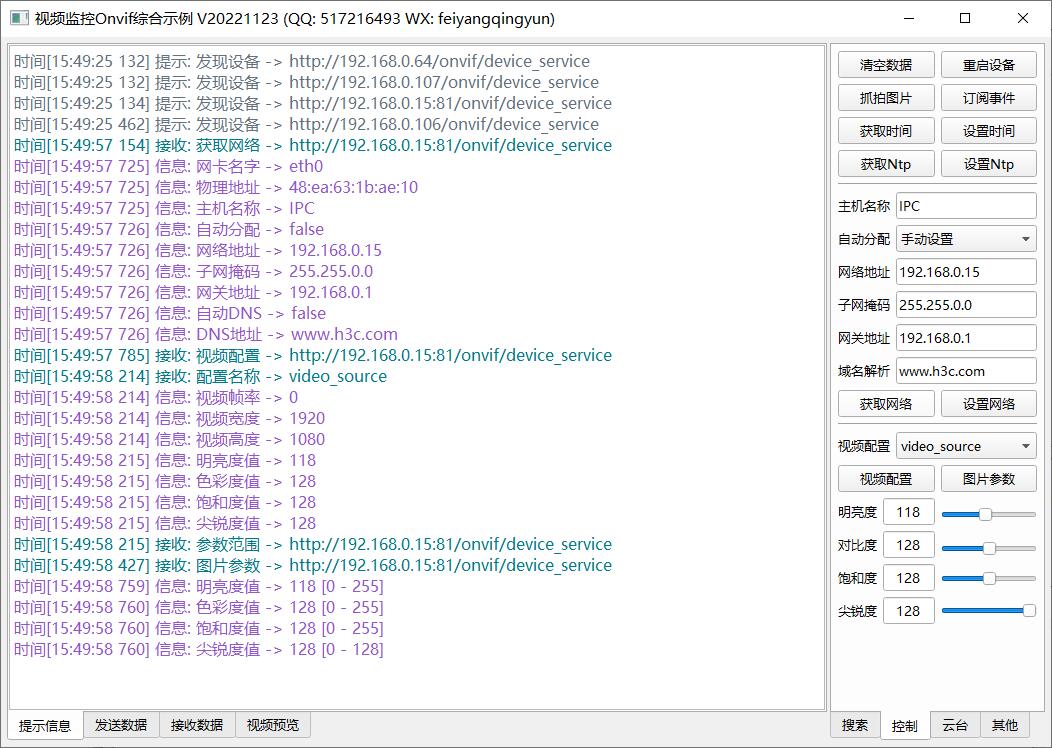Image resolution: width=1052 pixels, height=748 pixels.
Task: Click the 设置时间 button
Action: point(988,131)
